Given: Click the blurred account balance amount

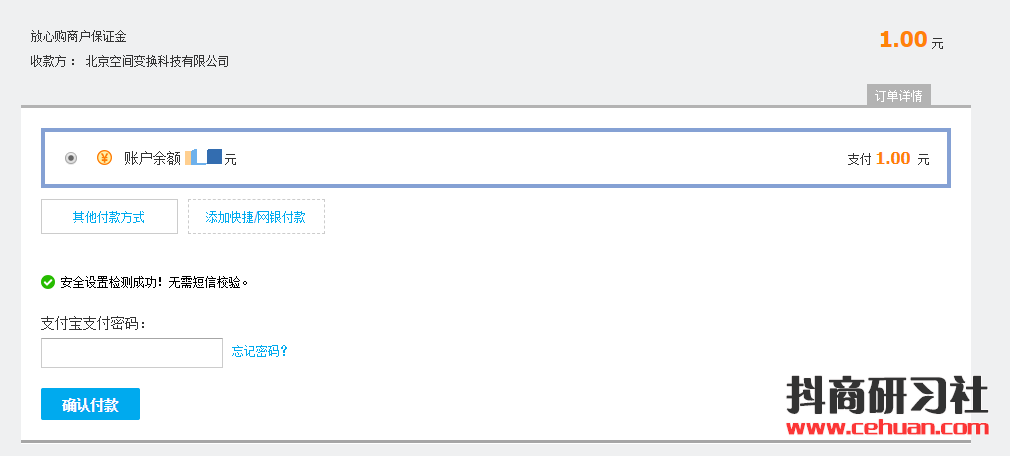Looking at the screenshot, I should 203,157.
